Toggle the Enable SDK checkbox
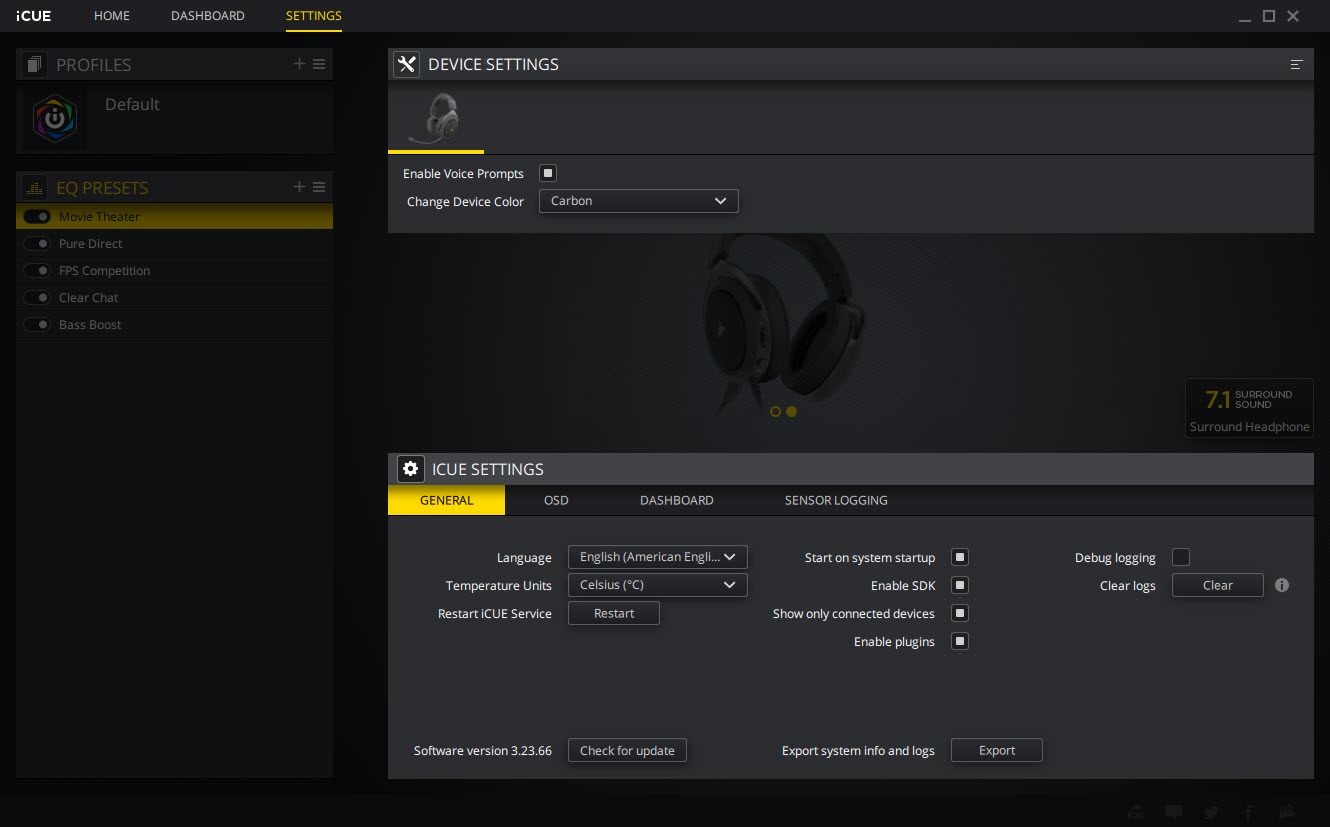 point(960,585)
